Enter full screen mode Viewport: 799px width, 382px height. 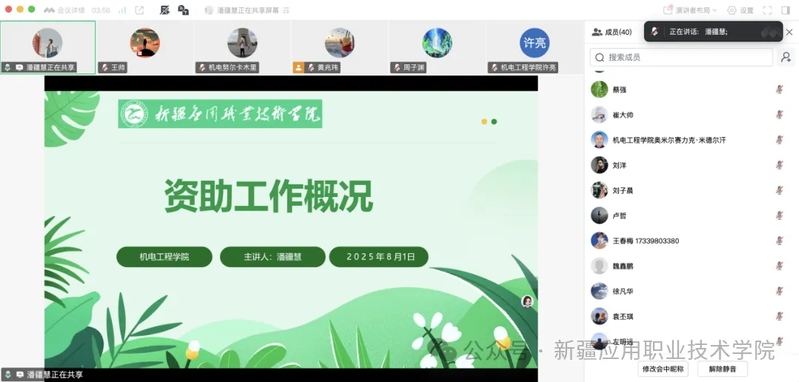[767, 10]
